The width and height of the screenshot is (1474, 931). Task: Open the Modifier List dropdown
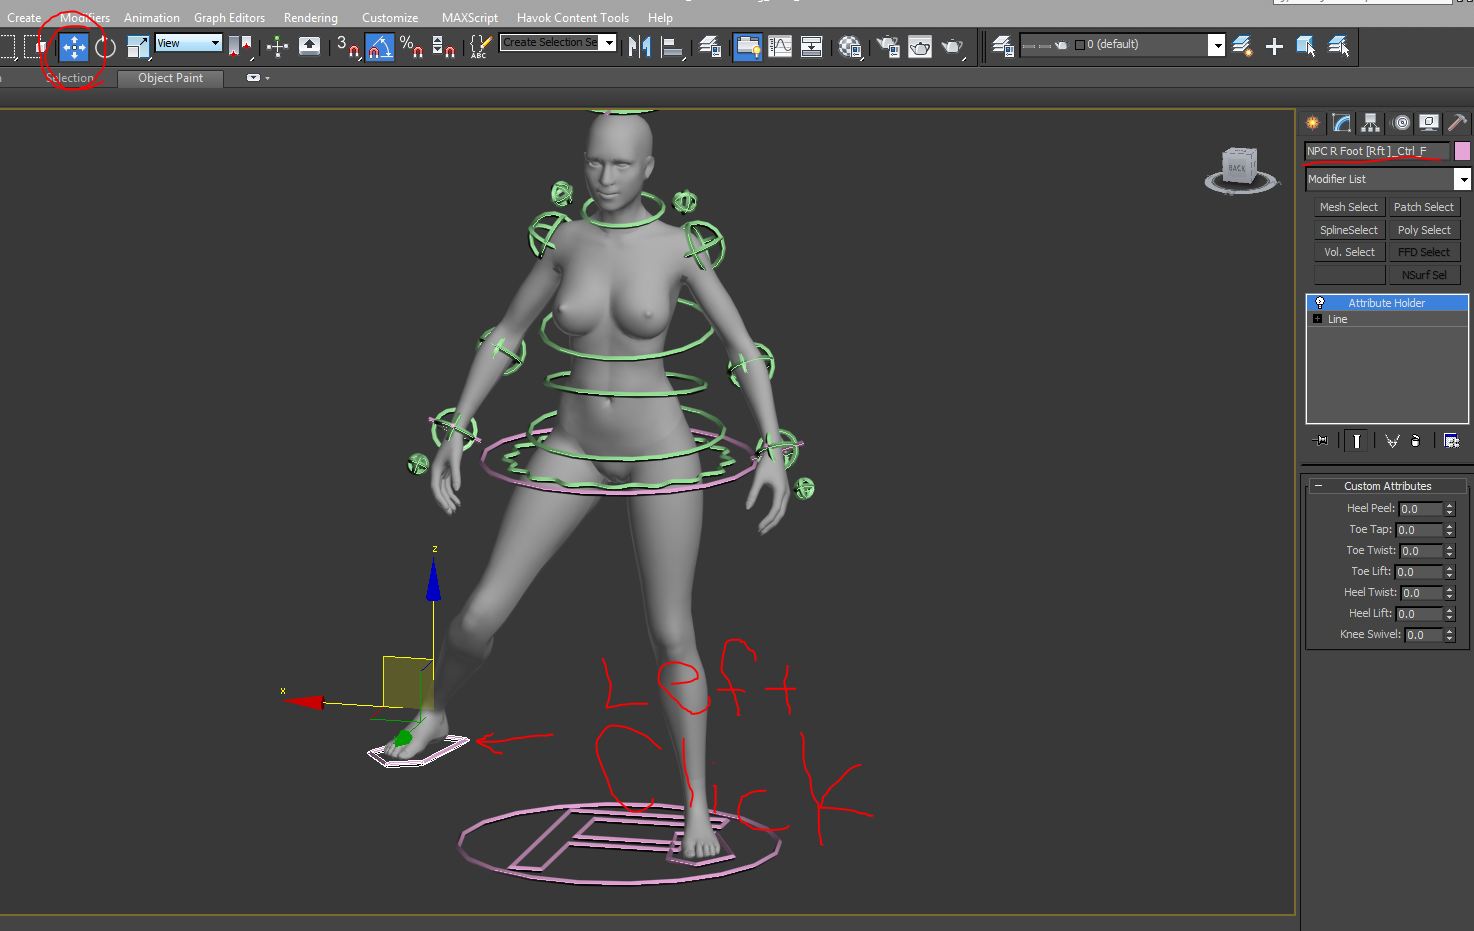pos(1464,179)
